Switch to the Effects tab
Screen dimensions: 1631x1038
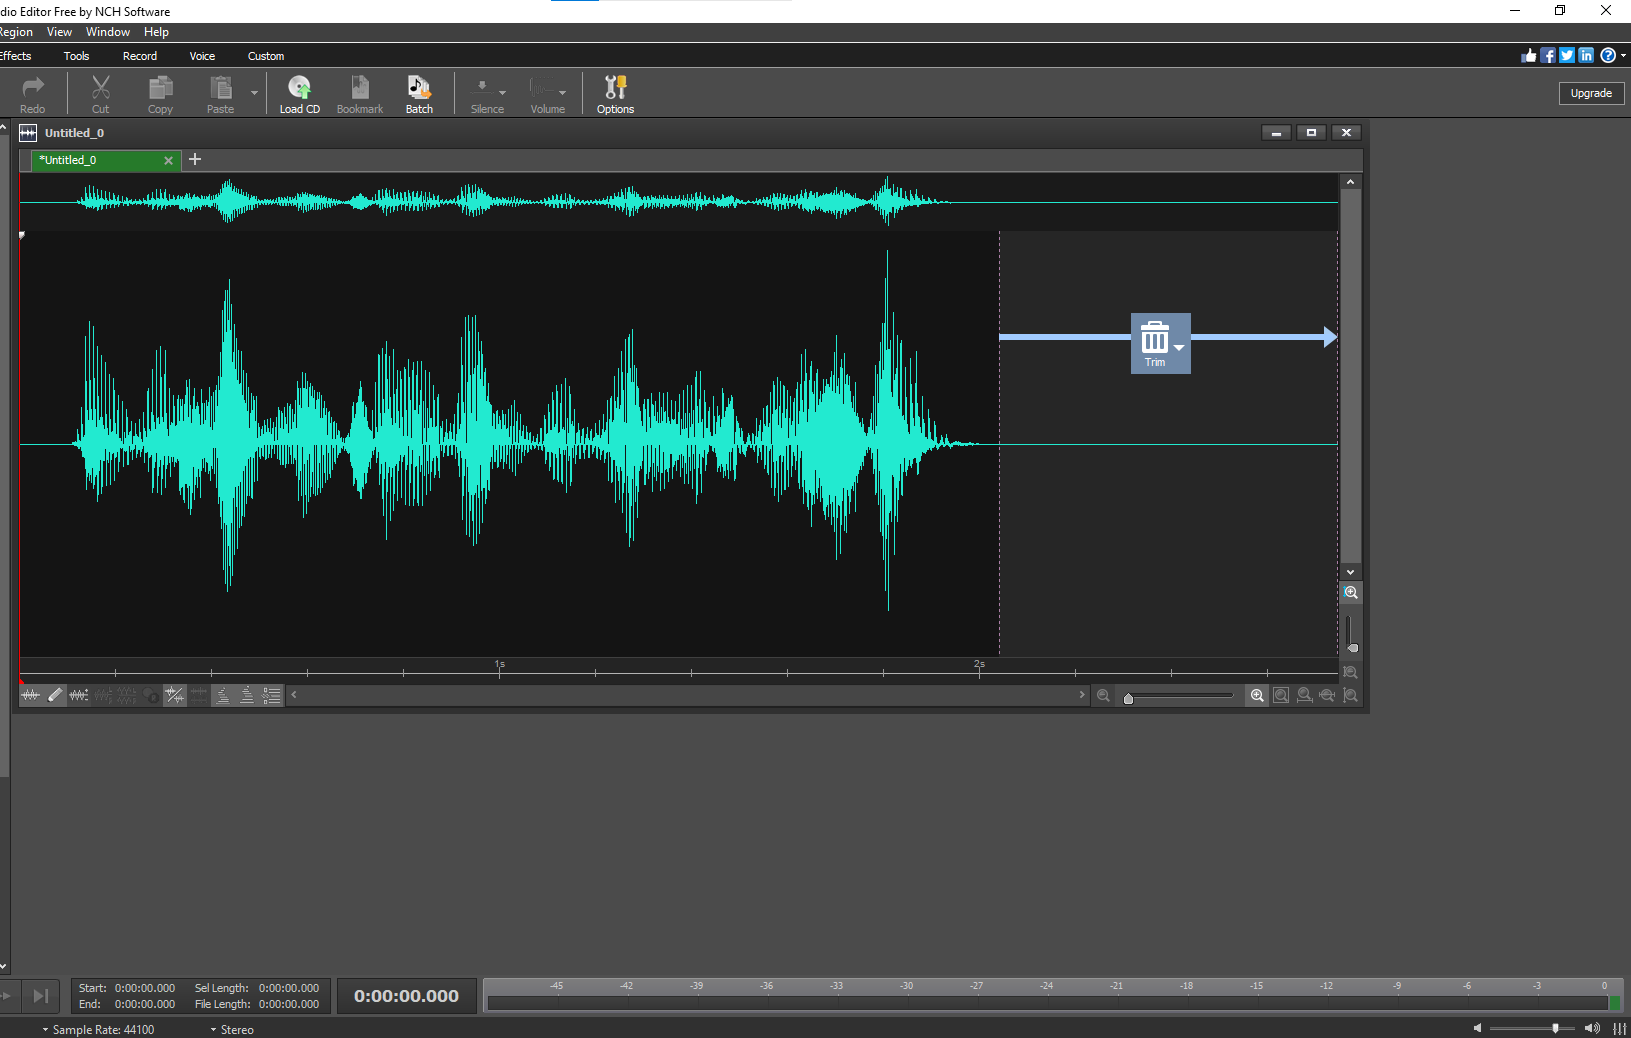click(16, 56)
